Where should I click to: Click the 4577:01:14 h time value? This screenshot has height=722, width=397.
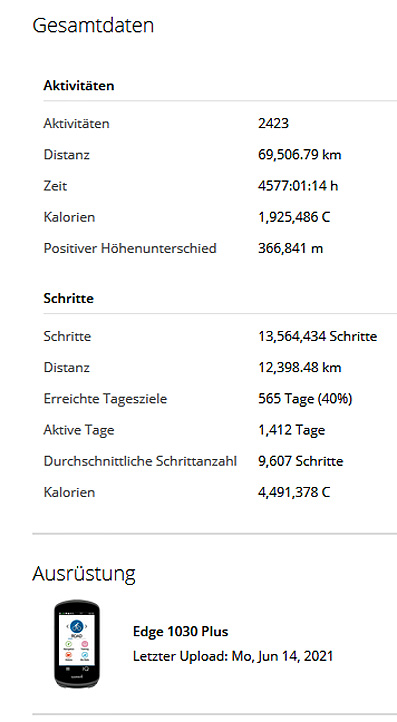298,186
